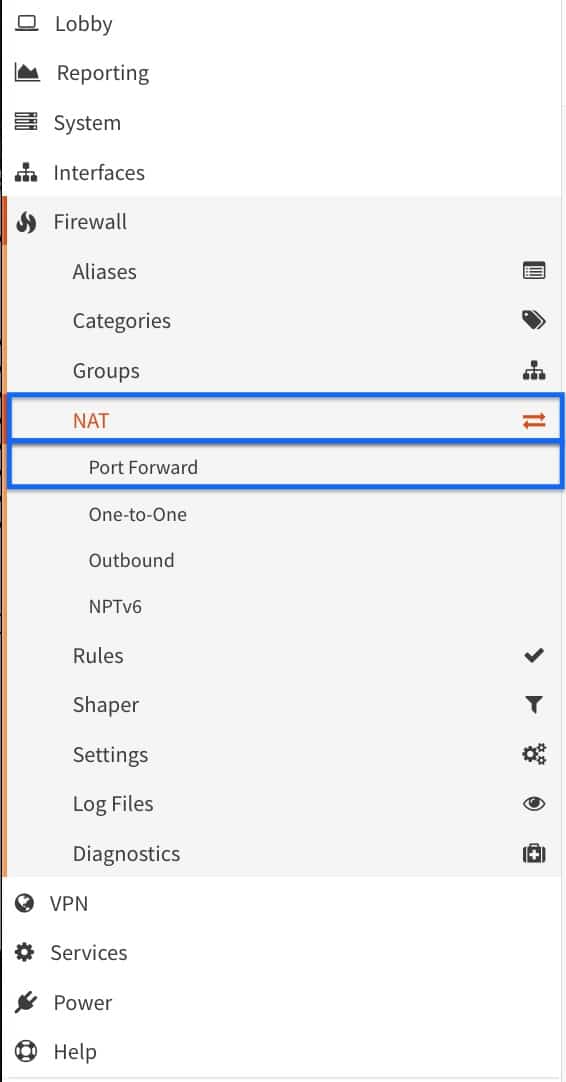566x1082 pixels.
Task: Collapse the NAT submenu via arrows icon
Action: (x=534, y=420)
